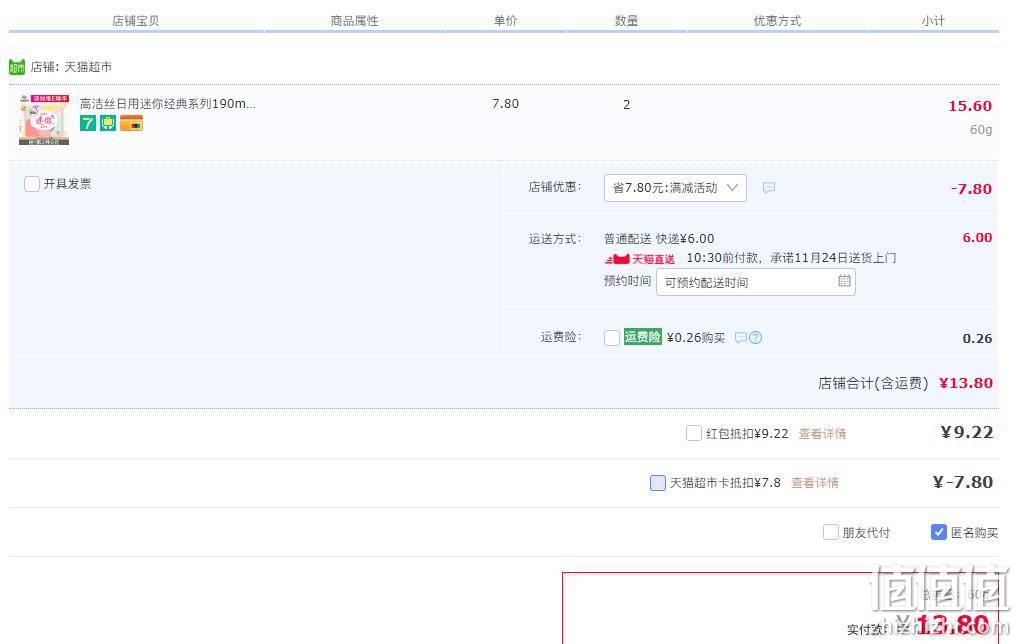
Task: Click the 单价 column header
Action: [506, 21]
